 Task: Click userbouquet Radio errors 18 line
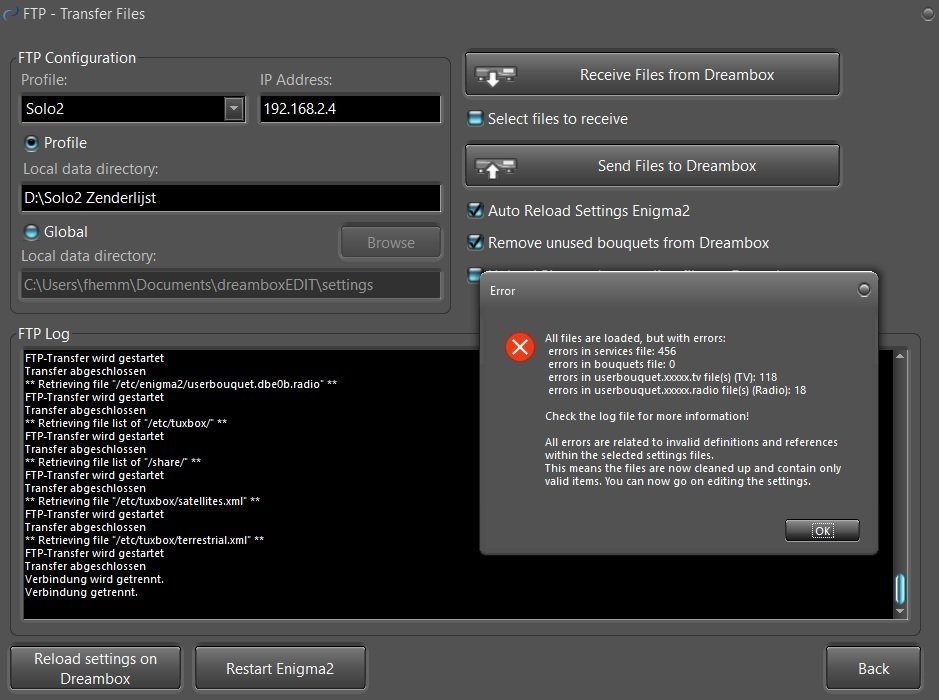coord(677,390)
